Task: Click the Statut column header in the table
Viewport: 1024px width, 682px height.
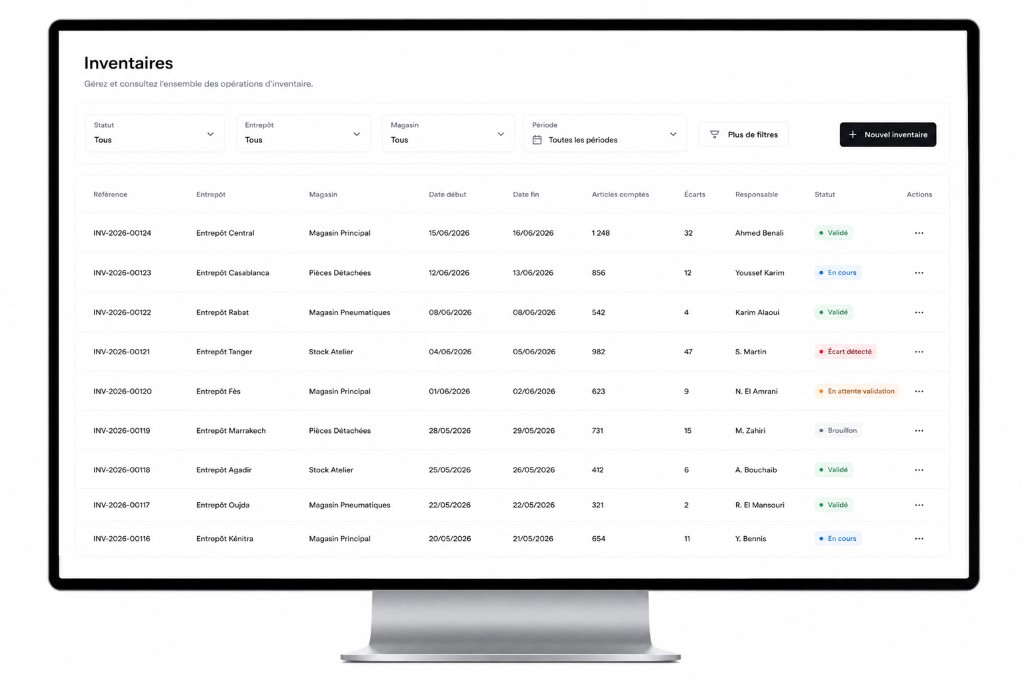Action: 825,195
